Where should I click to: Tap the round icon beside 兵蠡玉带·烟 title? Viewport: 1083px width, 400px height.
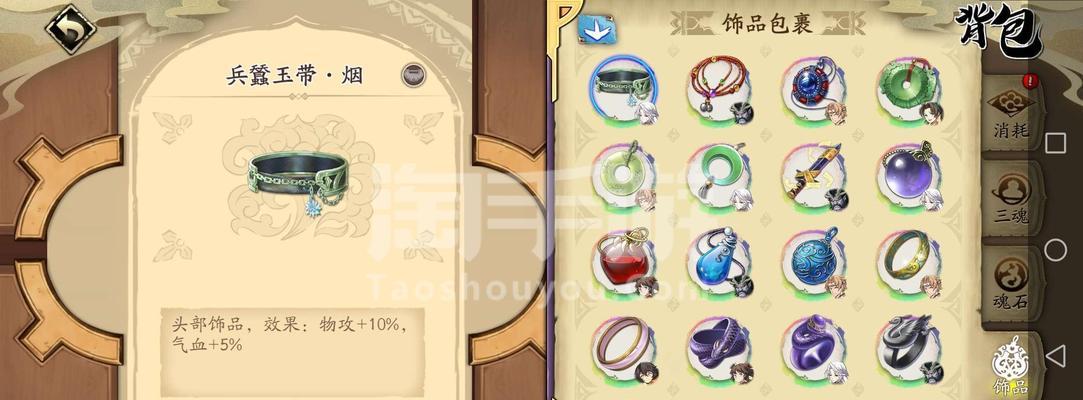coord(413,75)
